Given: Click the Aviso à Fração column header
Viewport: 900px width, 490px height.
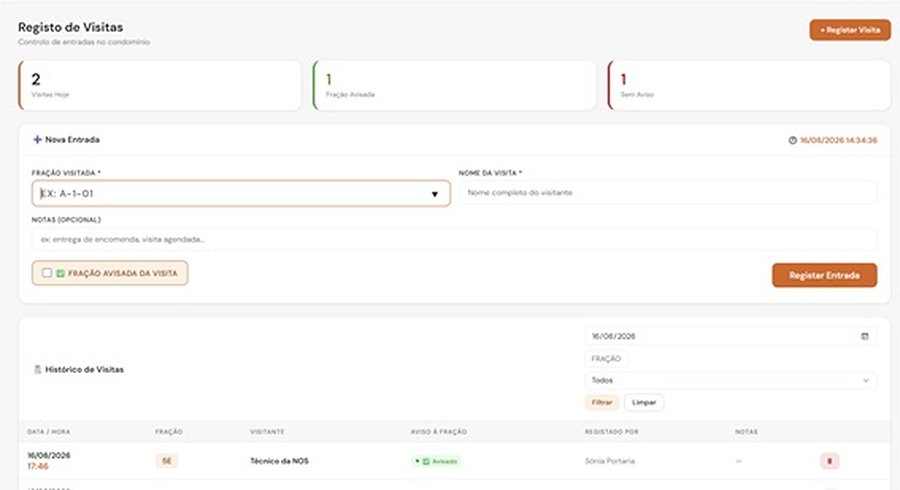Looking at the screenshot, I should (x=439, y=431).
